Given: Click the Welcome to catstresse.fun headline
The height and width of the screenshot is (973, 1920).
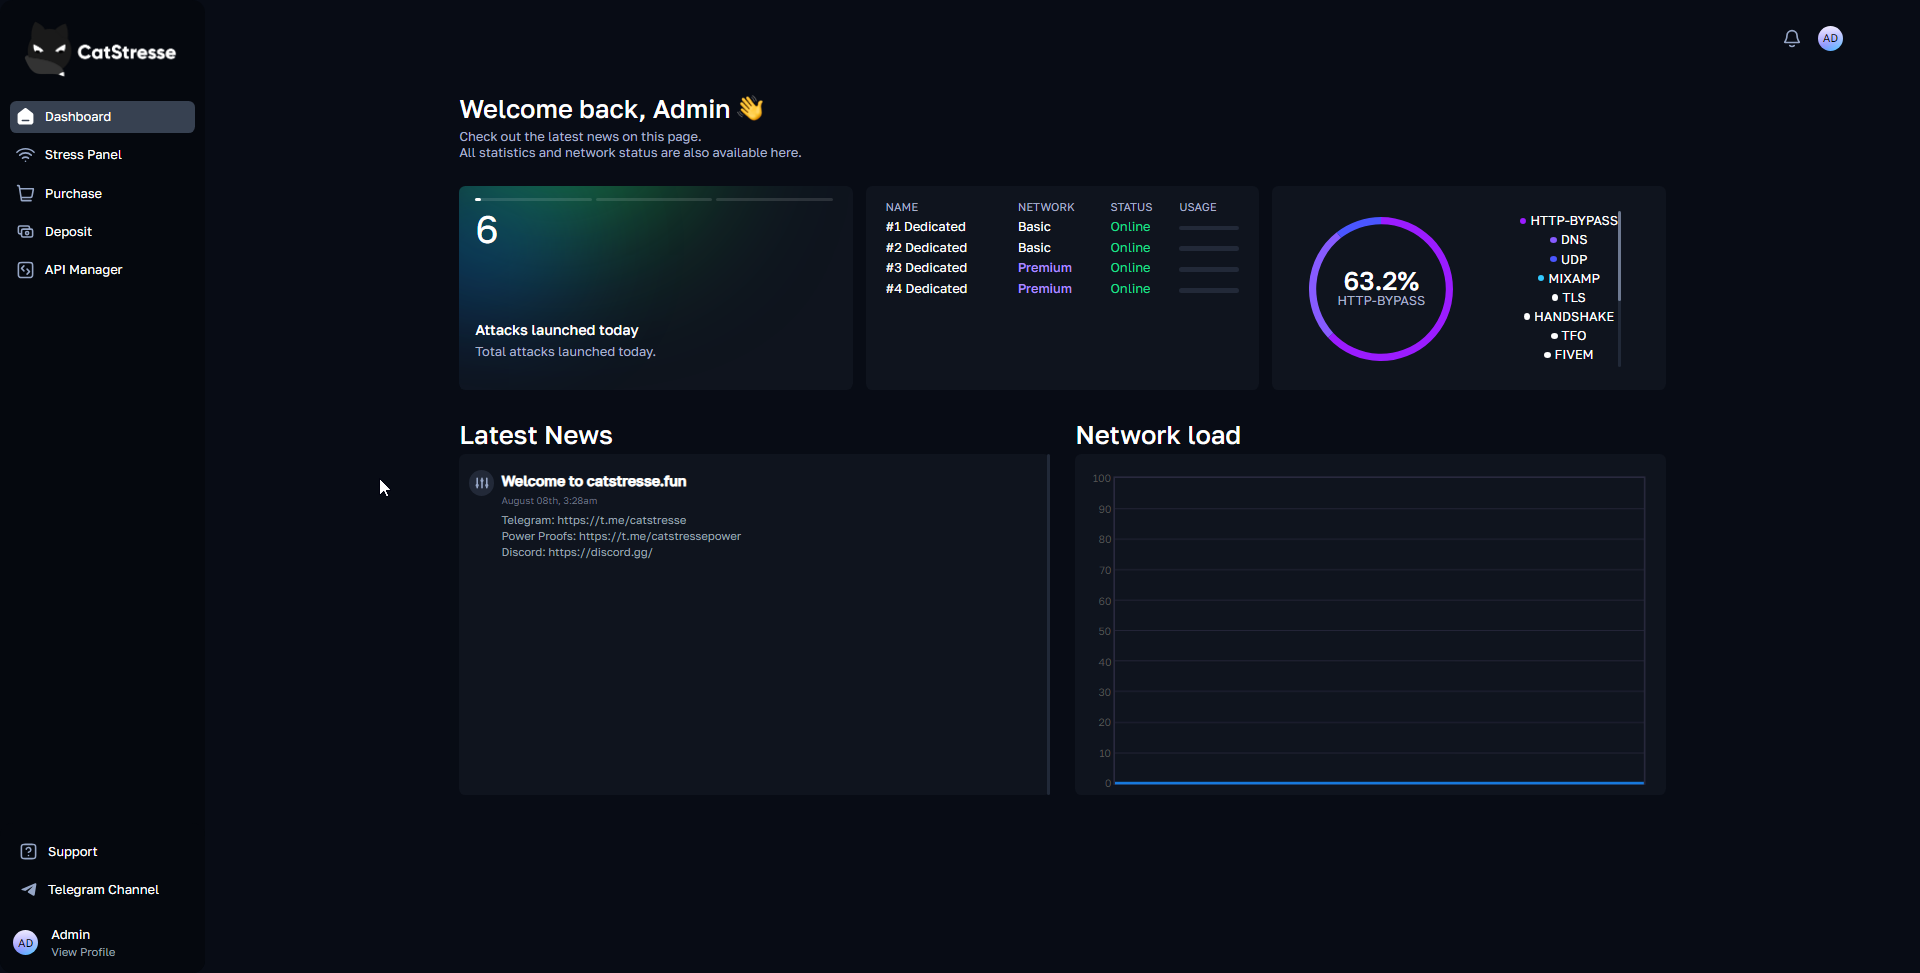Looking at the screenshot, I should [593, 482].
